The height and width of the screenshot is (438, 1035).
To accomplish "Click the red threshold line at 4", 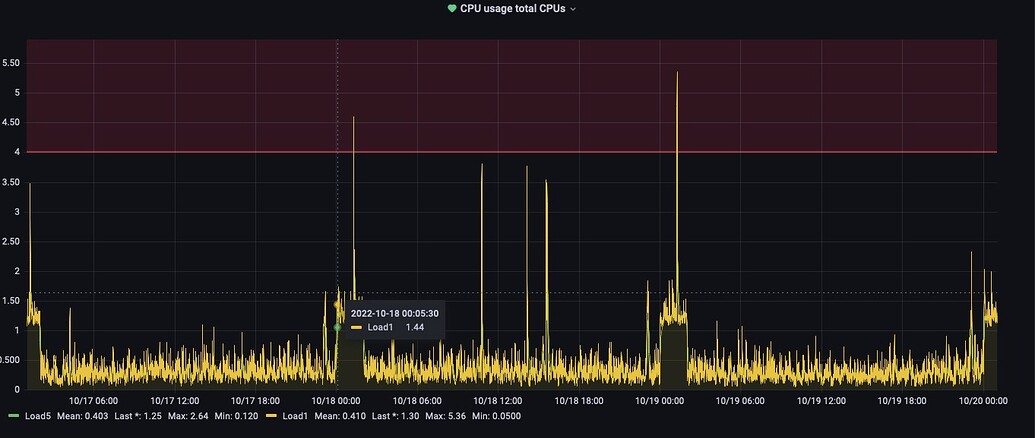I will point(512,152).
